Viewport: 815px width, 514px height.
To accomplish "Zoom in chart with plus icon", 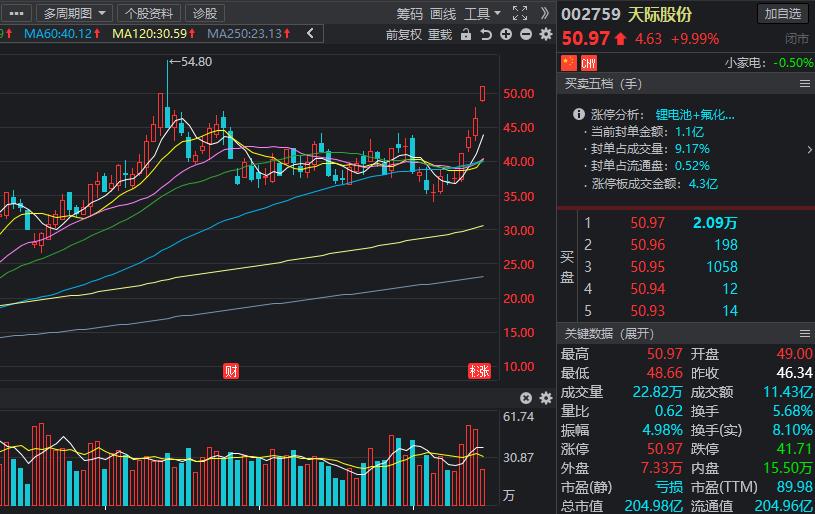I will 506,35.
